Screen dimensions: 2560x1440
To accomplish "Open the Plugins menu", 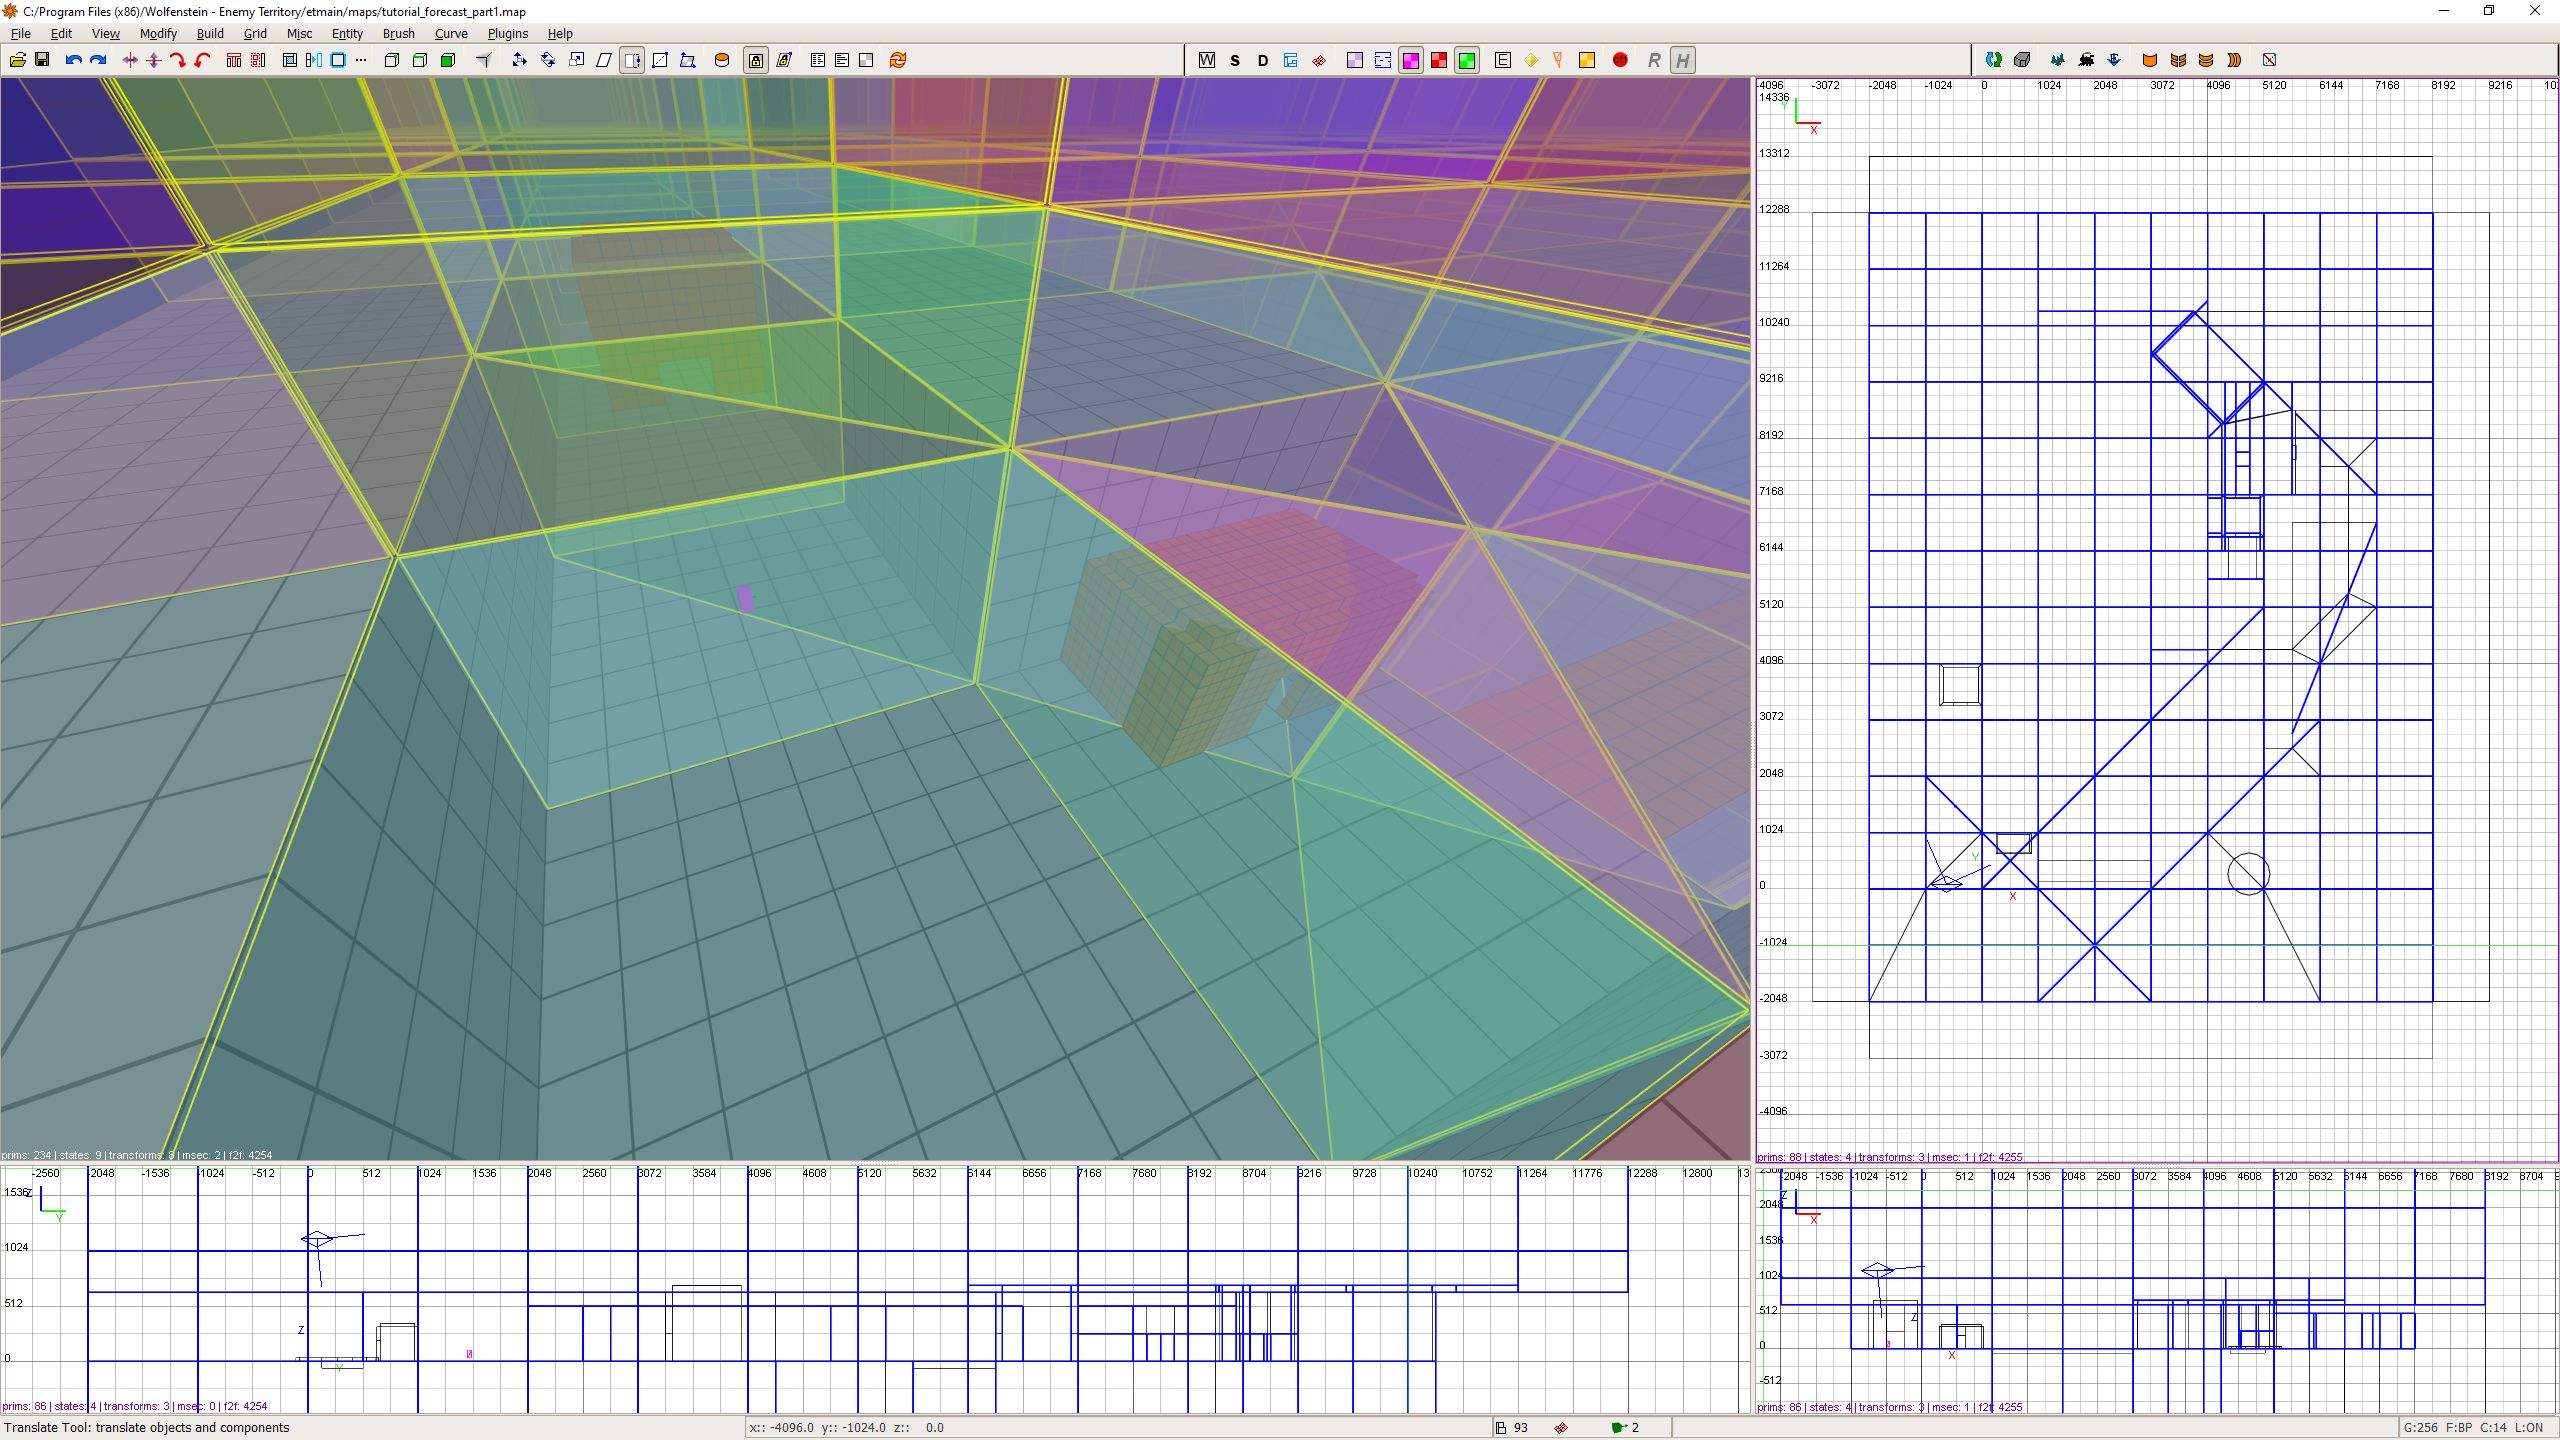I will [x=507, y=33].
